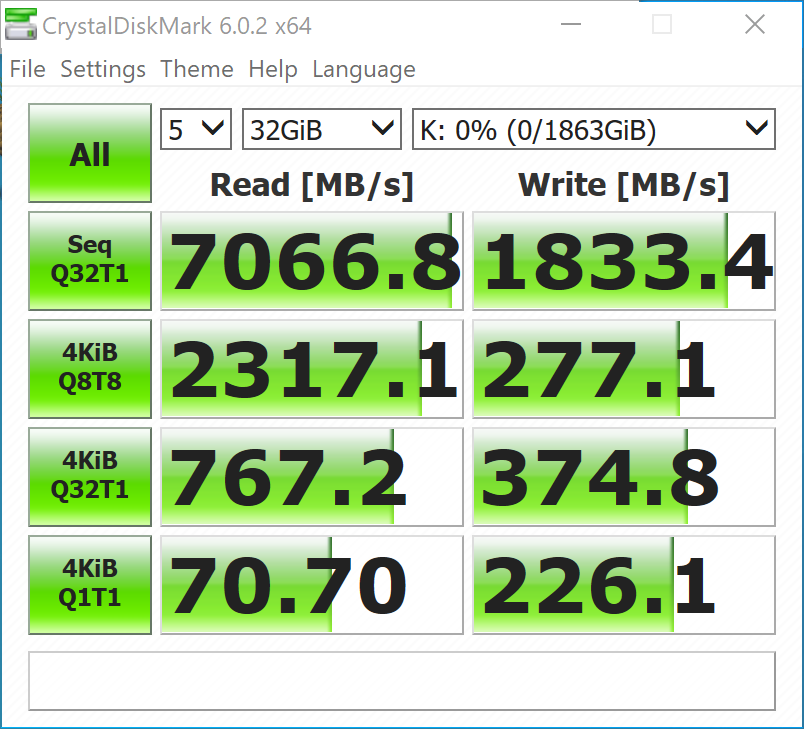
Task: Click the Seq read result 7066.8
Action: coord(312,261)
